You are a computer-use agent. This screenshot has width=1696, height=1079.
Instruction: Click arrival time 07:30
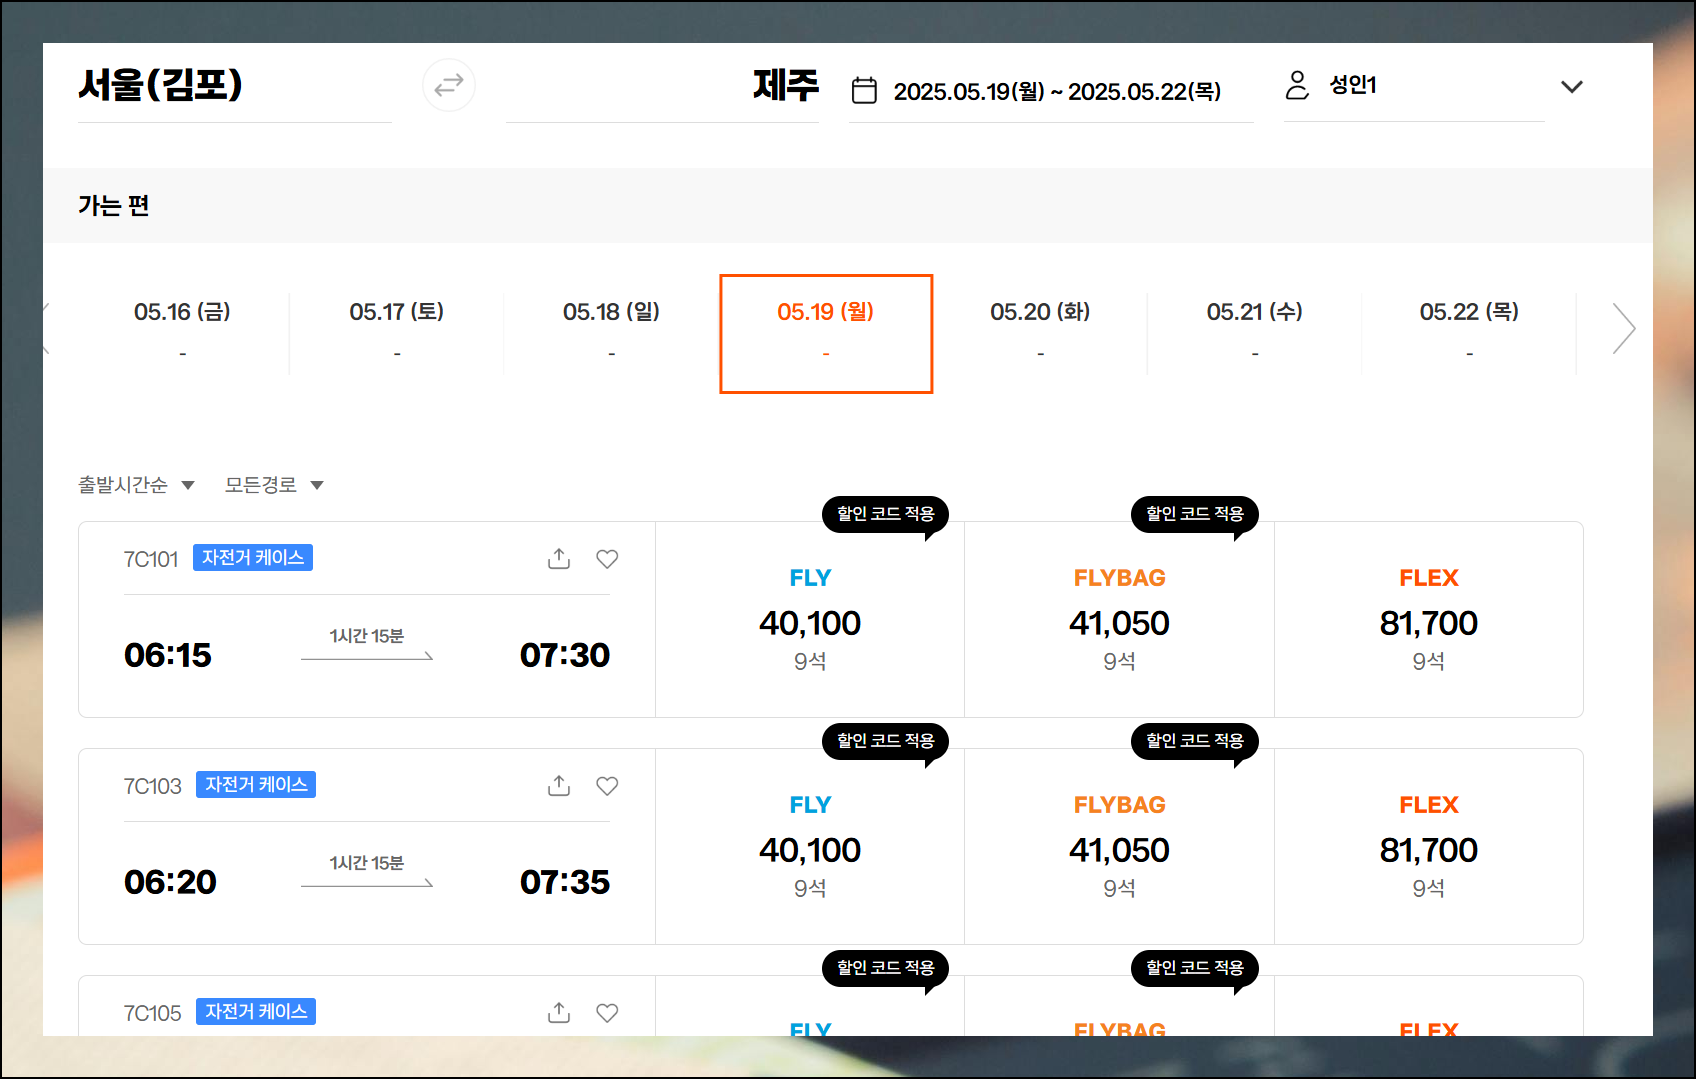565,655
